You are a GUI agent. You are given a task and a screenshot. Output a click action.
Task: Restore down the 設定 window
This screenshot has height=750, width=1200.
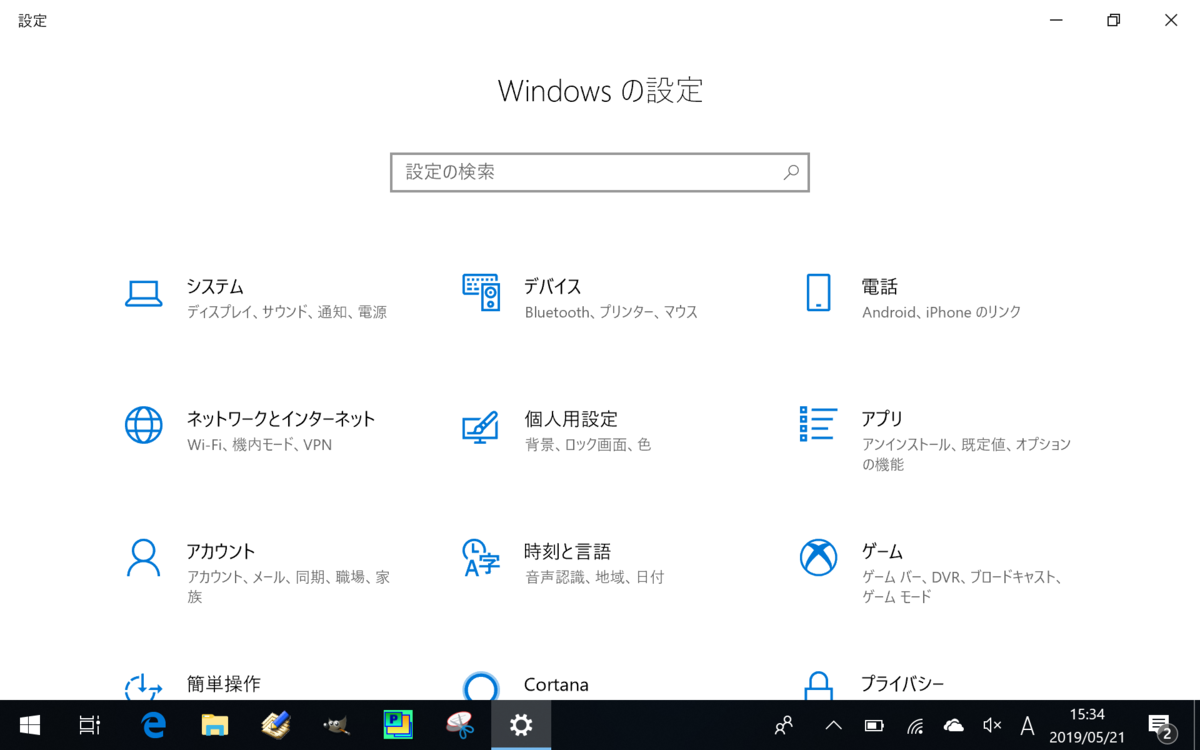tap(1113, 20)
